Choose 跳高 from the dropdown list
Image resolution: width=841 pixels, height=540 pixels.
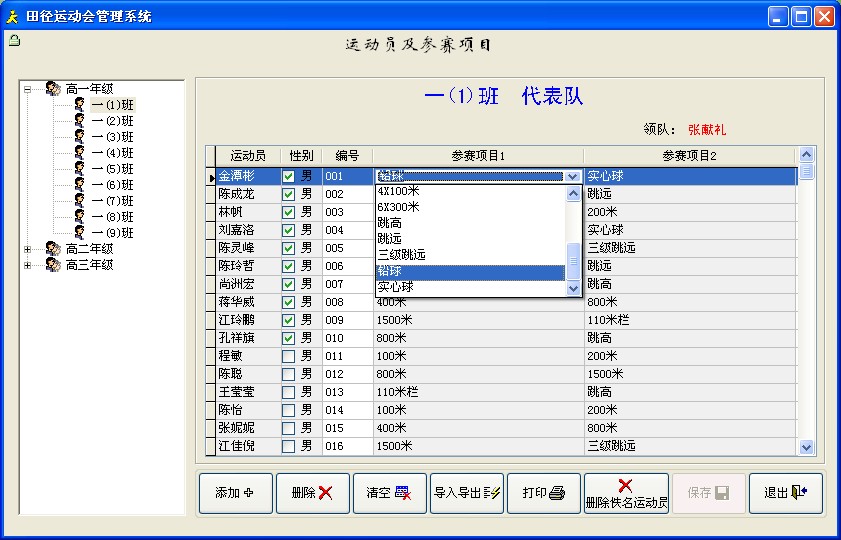[x=391, y=223]
